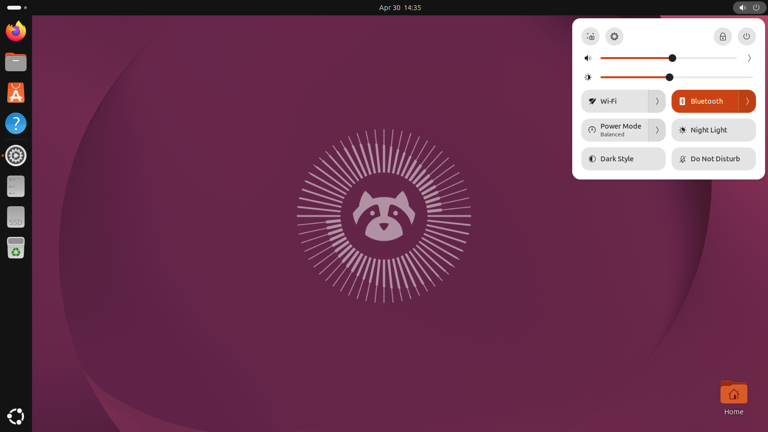
Task: Open the Trash in dock
Action: [16, 248]
